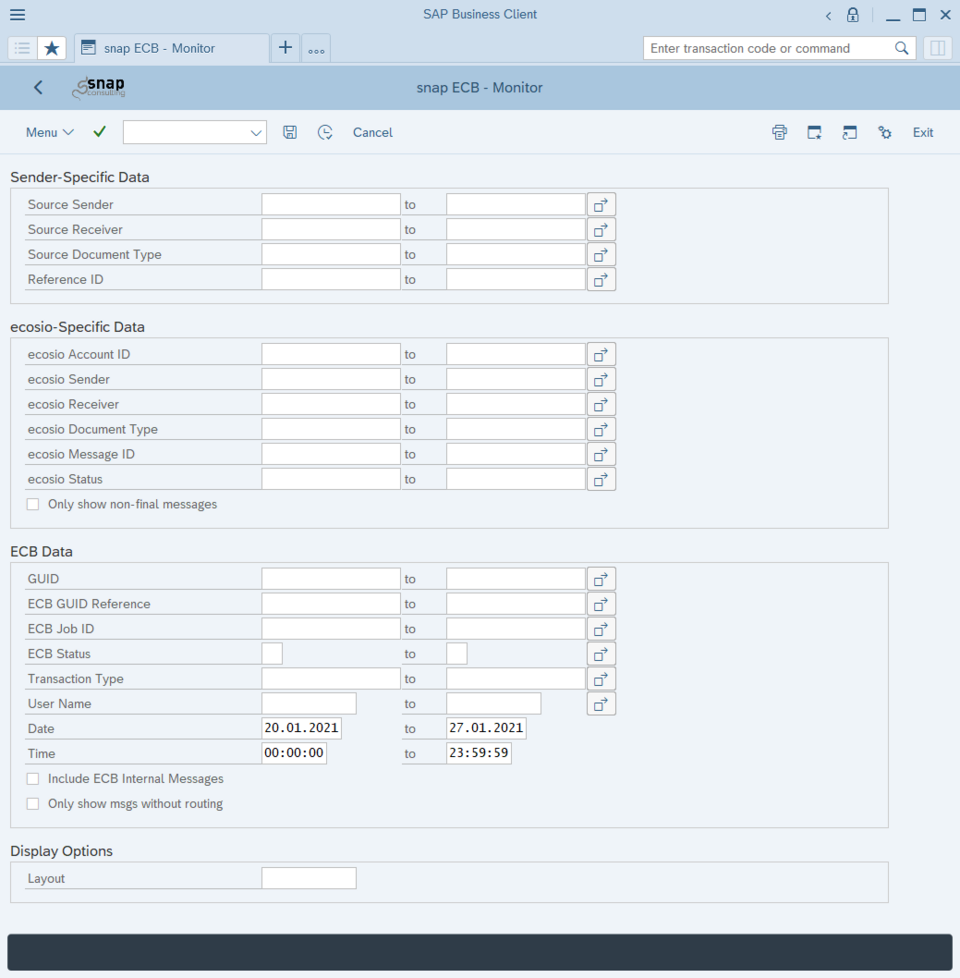Click the ecosio Status to field

pos(515,479)
